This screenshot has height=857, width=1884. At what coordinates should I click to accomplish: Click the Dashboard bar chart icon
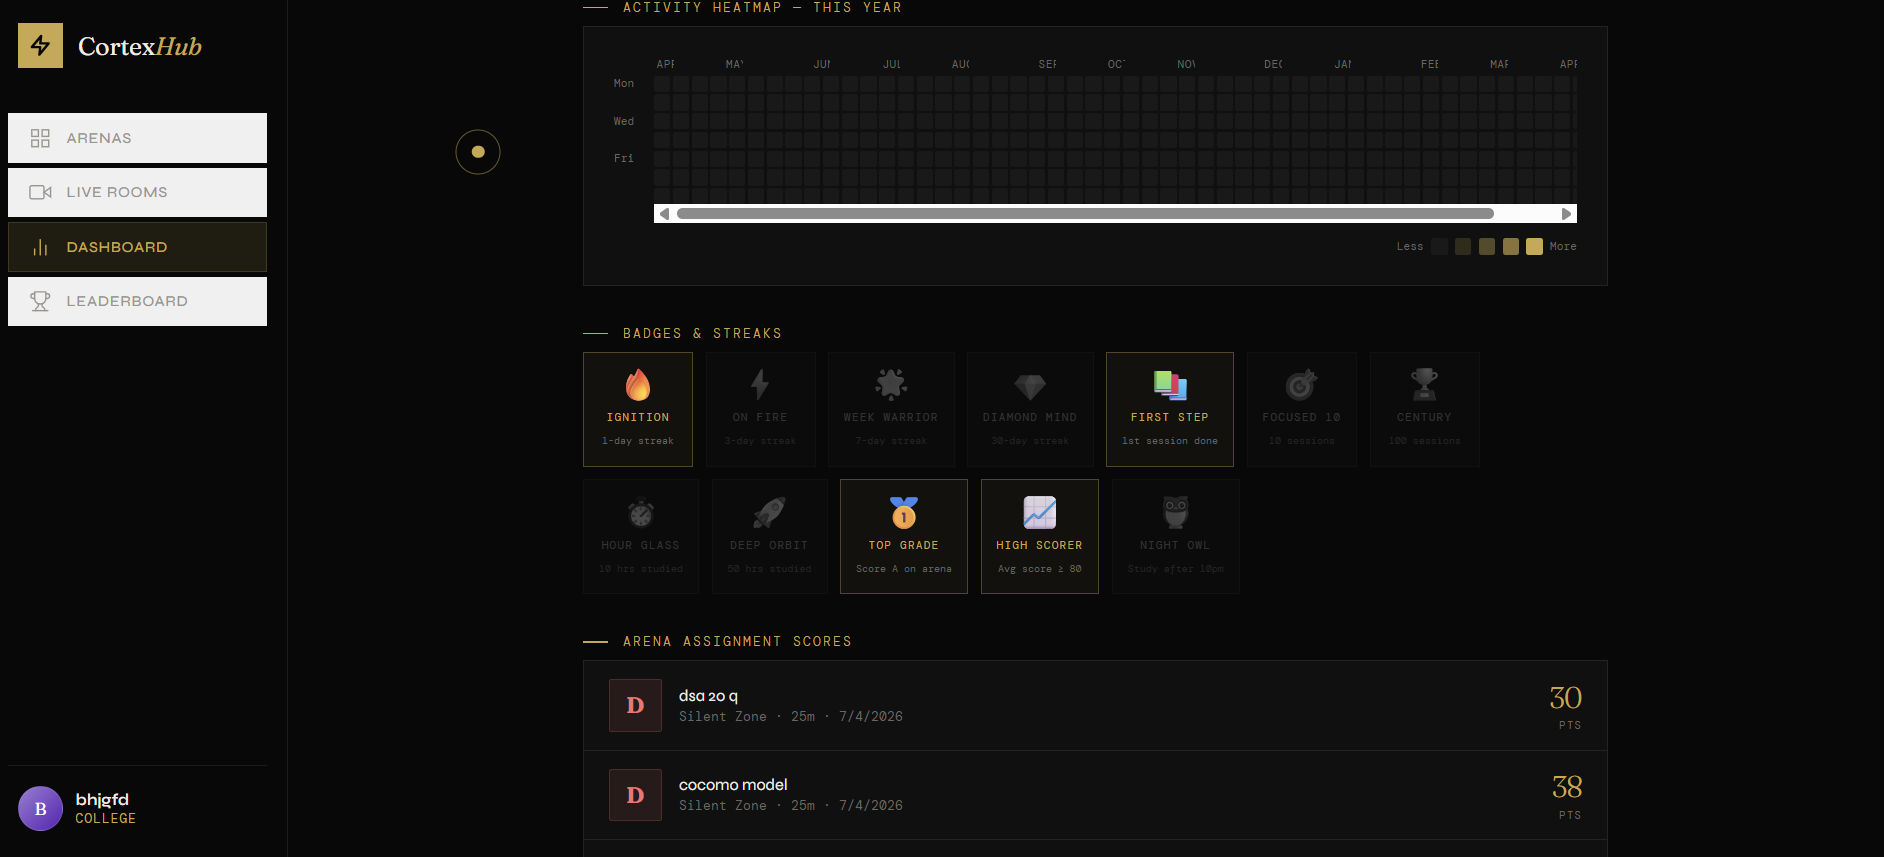click(x=40, y=247)
